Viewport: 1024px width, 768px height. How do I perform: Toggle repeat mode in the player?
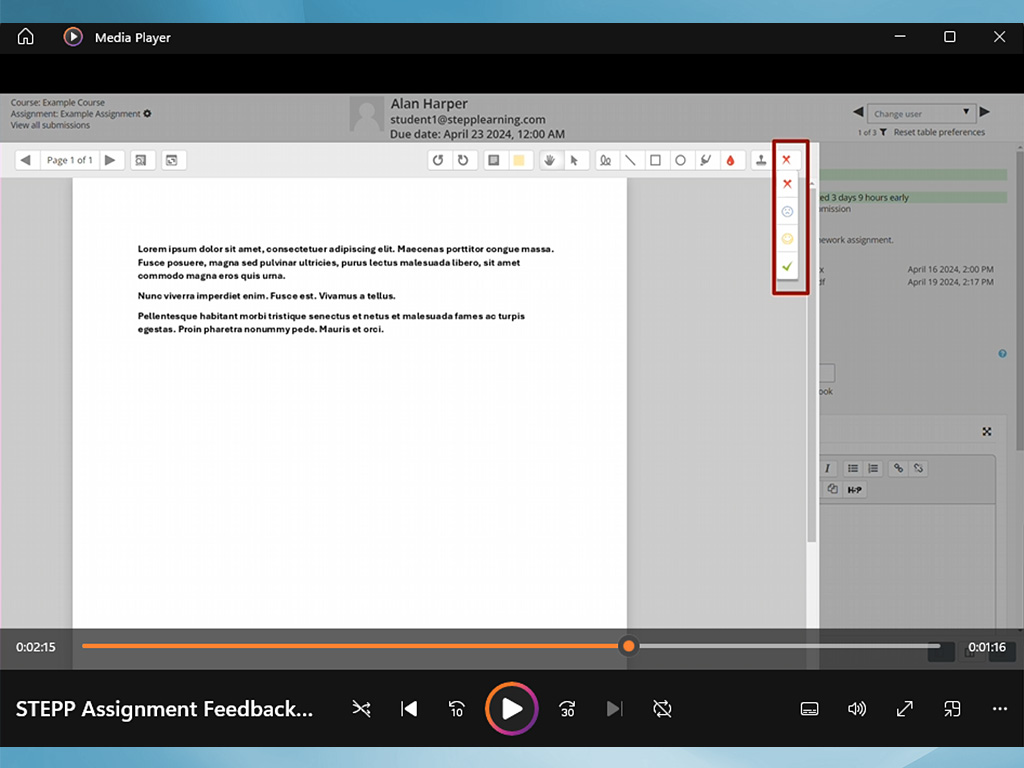tap(662, 709)
